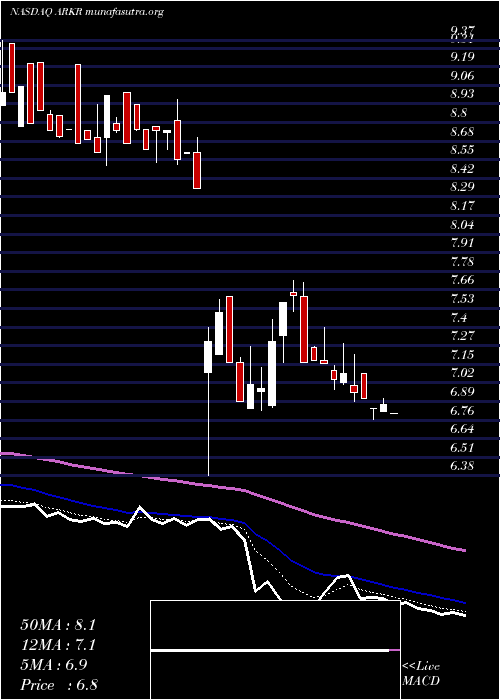This screenshot has width=500, height=700.
Task: Click the candle with the long lower wick
Action: [208, 401]
